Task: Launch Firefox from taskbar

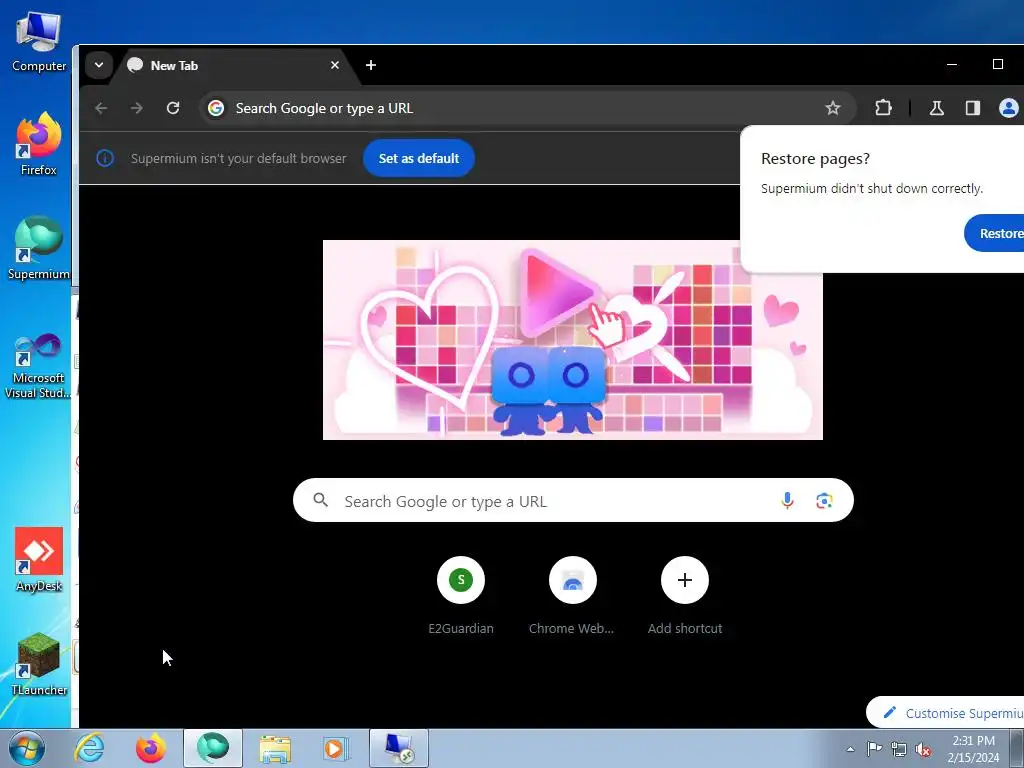Action: click(150, 748)
